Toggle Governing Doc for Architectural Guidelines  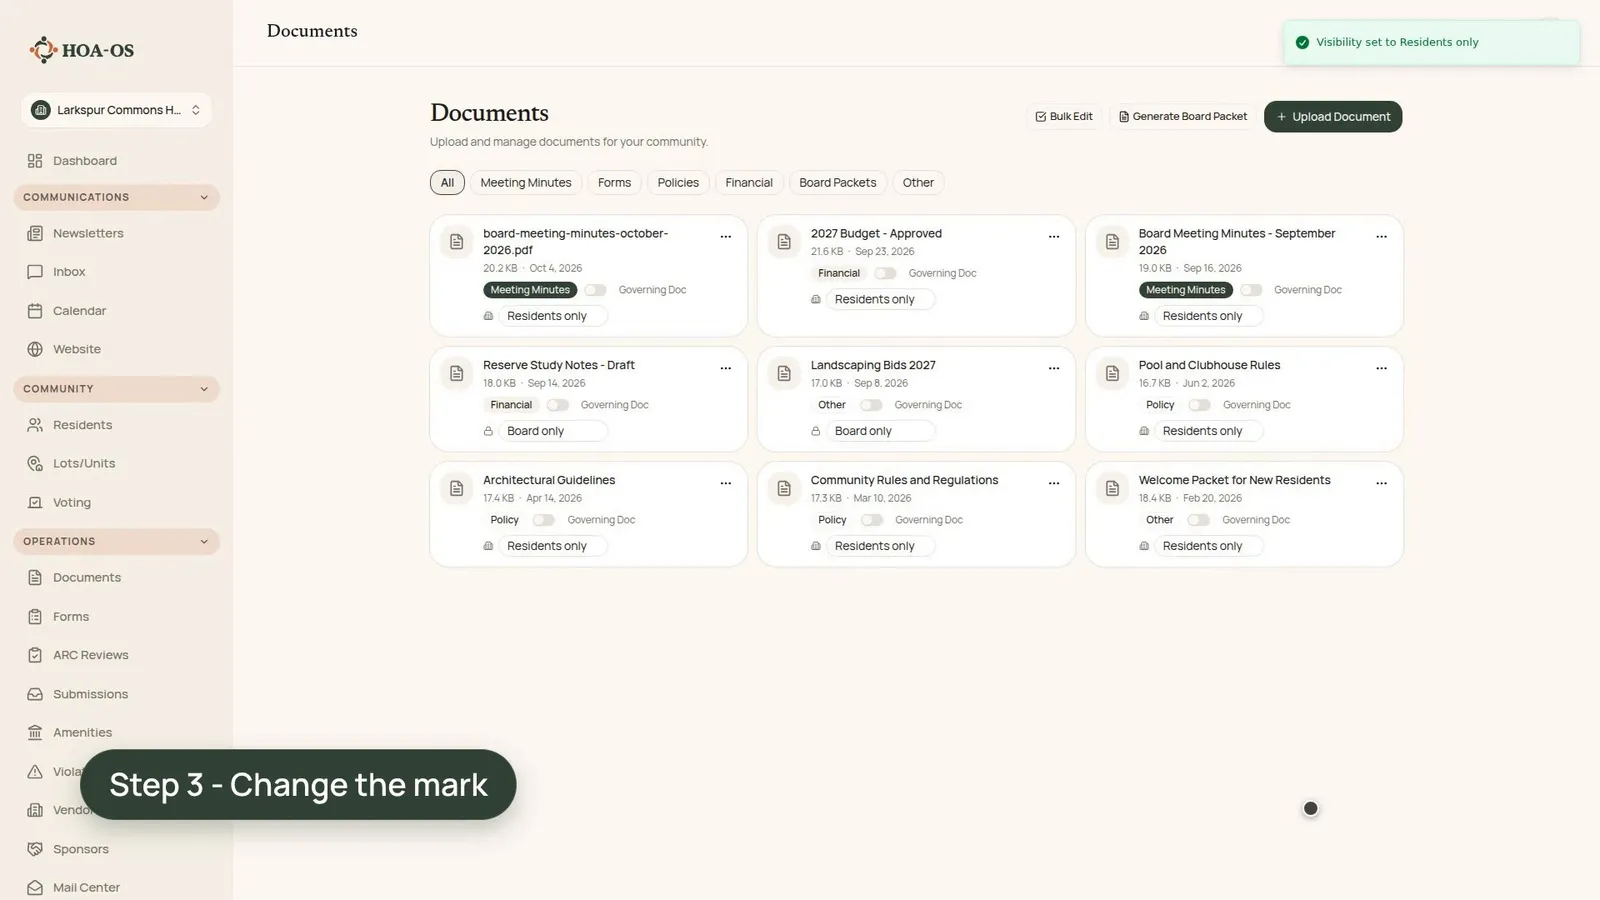544,520
